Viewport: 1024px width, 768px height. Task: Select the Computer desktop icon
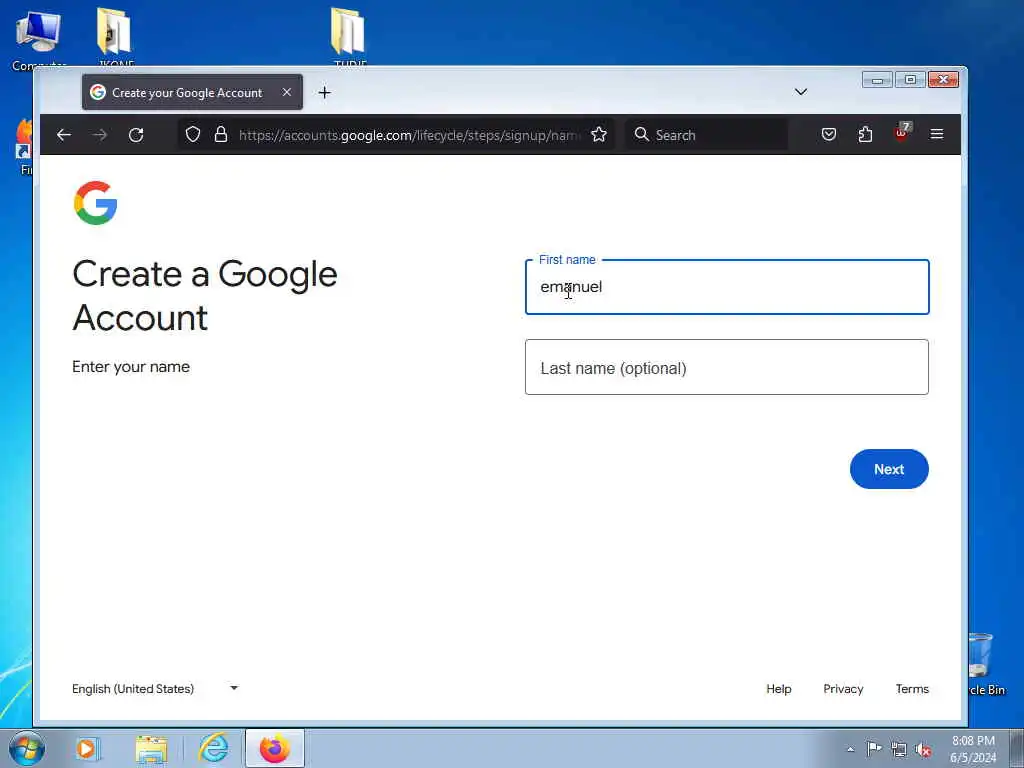point(39,39)
